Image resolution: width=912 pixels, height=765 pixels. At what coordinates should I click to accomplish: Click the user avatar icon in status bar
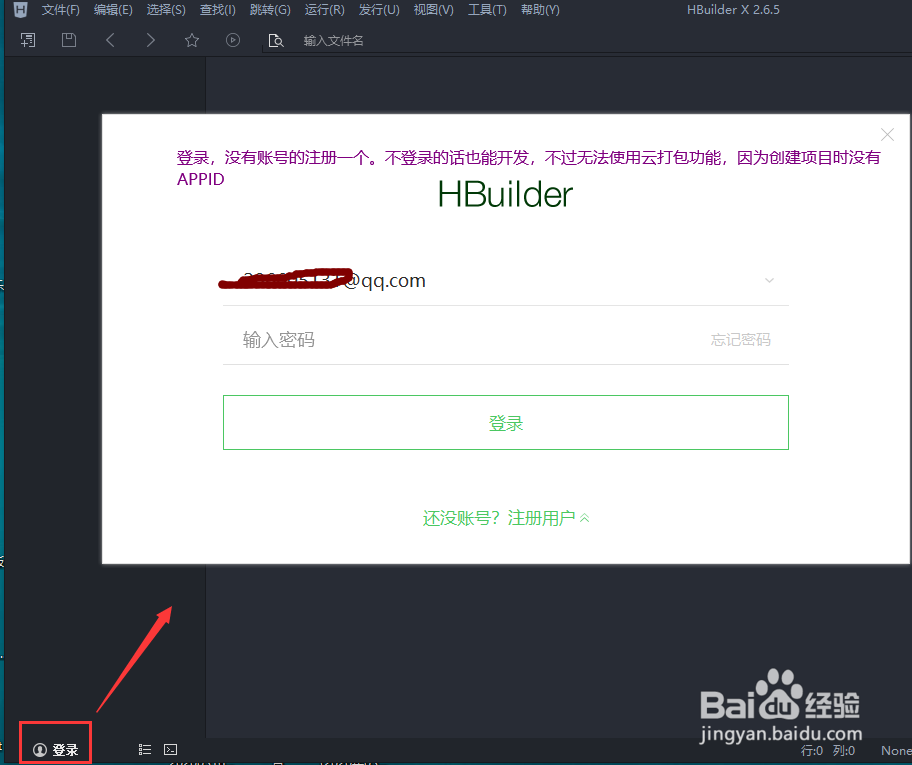[40, 750]
